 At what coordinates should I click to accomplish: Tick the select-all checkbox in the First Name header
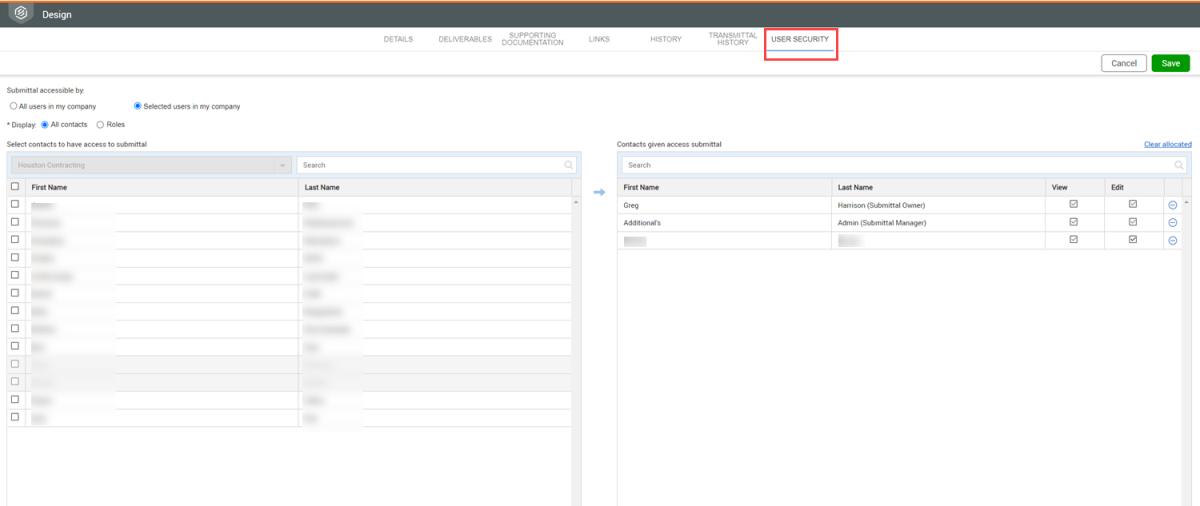pos(15,187)
